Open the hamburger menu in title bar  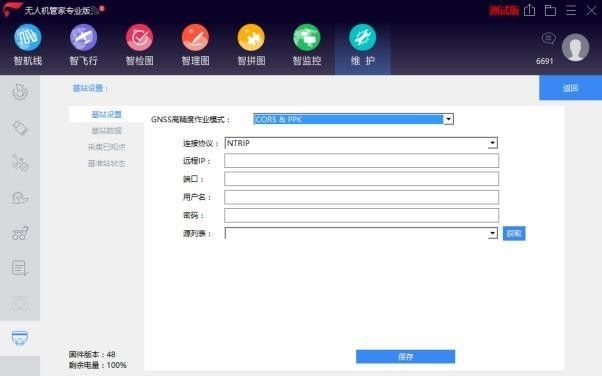coord(571,10)
